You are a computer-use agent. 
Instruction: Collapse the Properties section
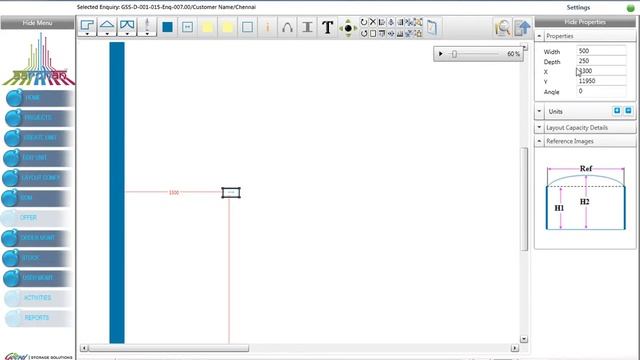539,36
